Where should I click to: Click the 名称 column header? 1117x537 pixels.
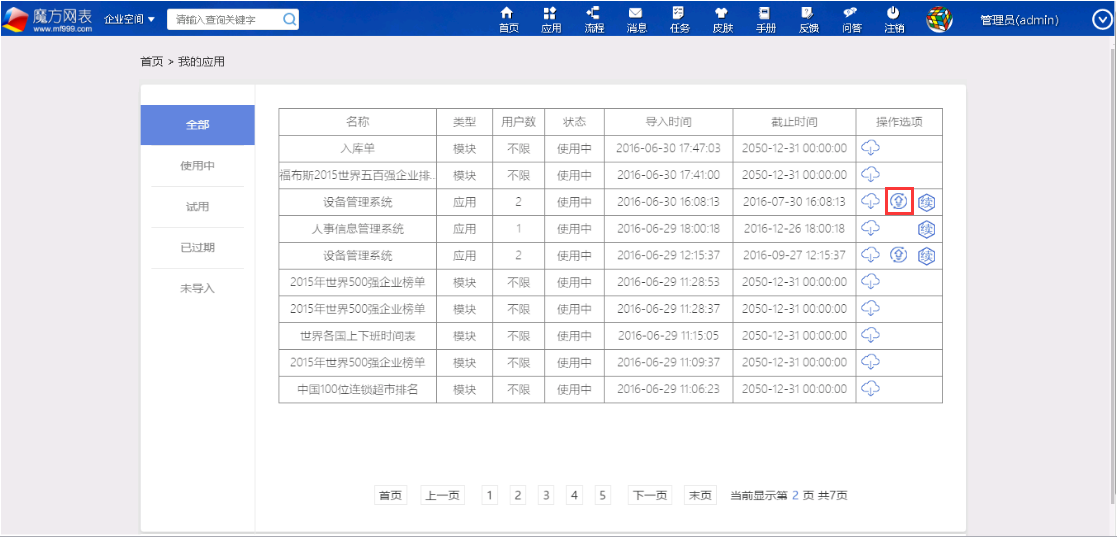(x=358, y=122)
